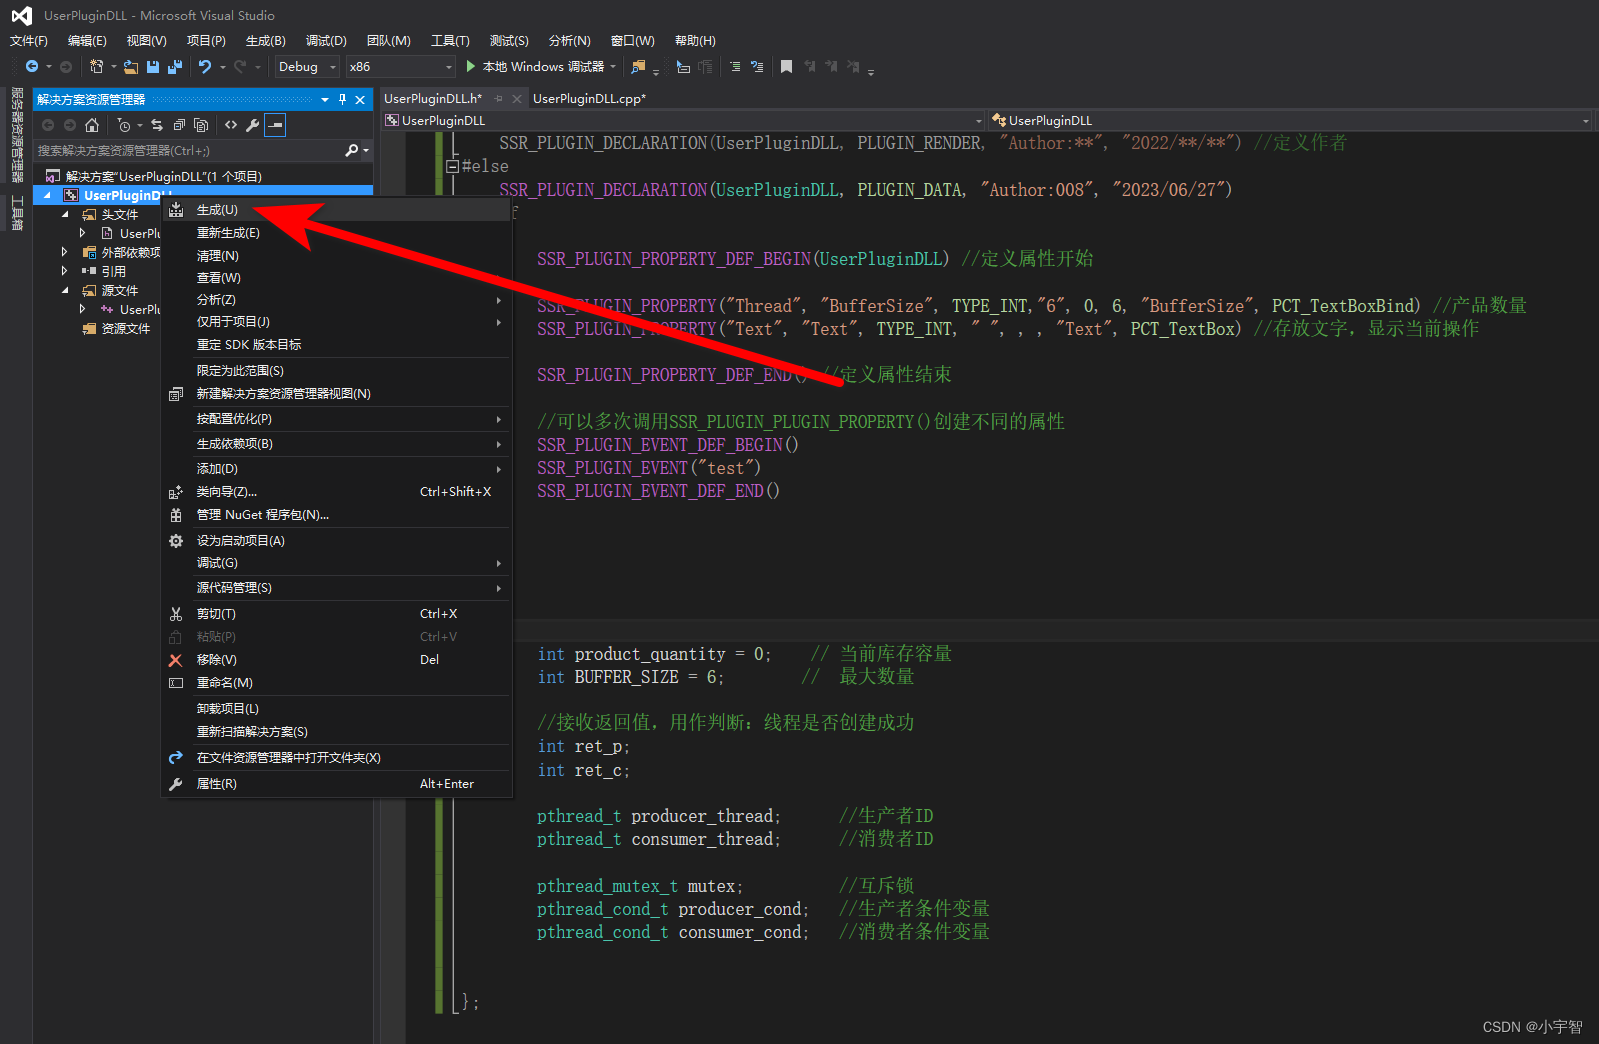
Task: Collapse the 头文件 folder node
Action: click(x=66, y=214)
